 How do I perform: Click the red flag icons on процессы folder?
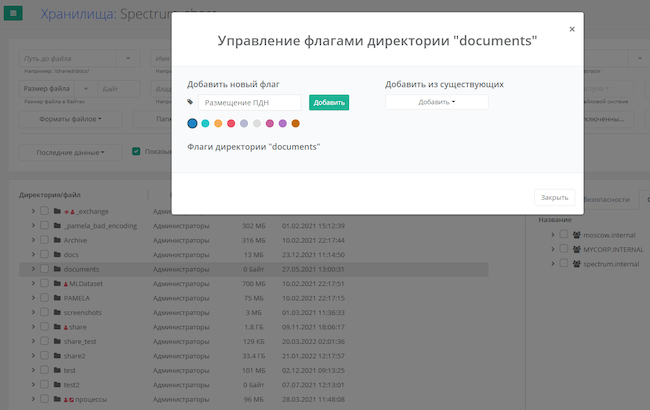tap(69, 400)
